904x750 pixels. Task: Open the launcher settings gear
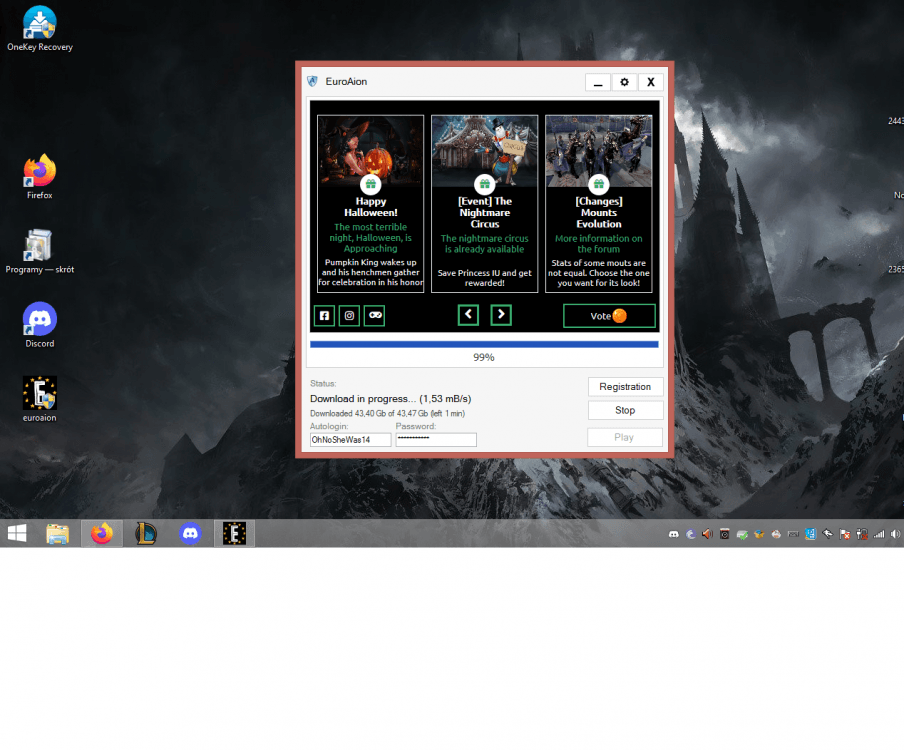(624, 82)
